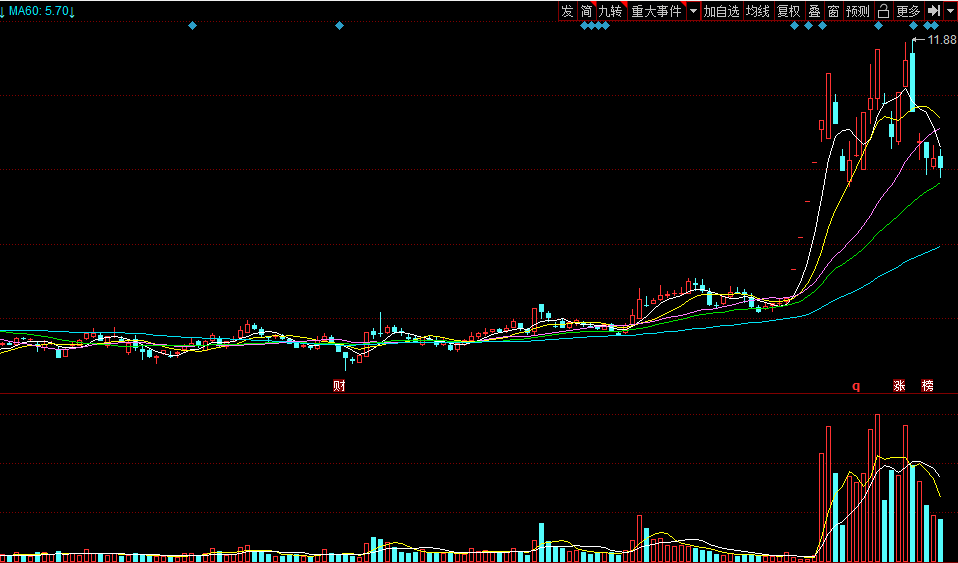The width and height of the screenshot is (958, 563).
Task: Click the 发 toolbar button
Action: tap(568, 11)
